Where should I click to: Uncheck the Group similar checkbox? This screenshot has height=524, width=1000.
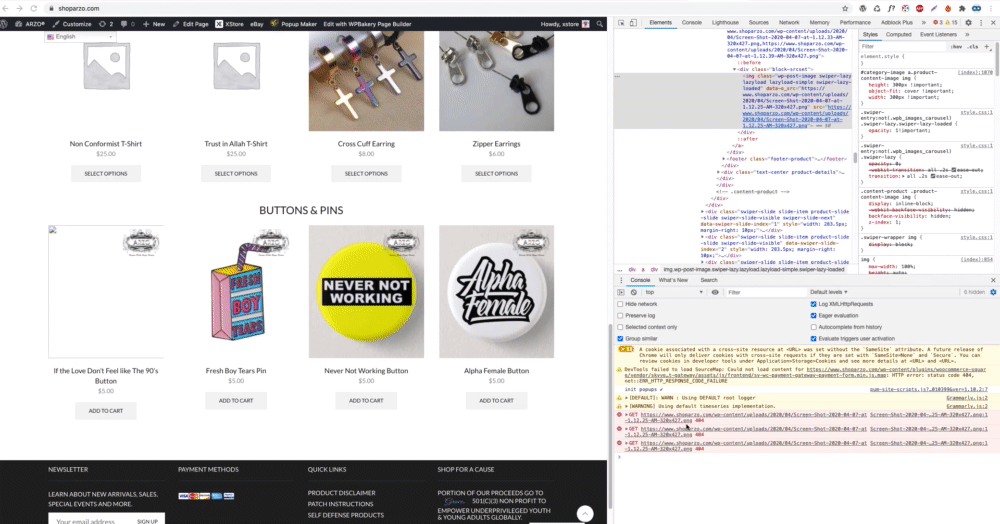pos(620,338)
